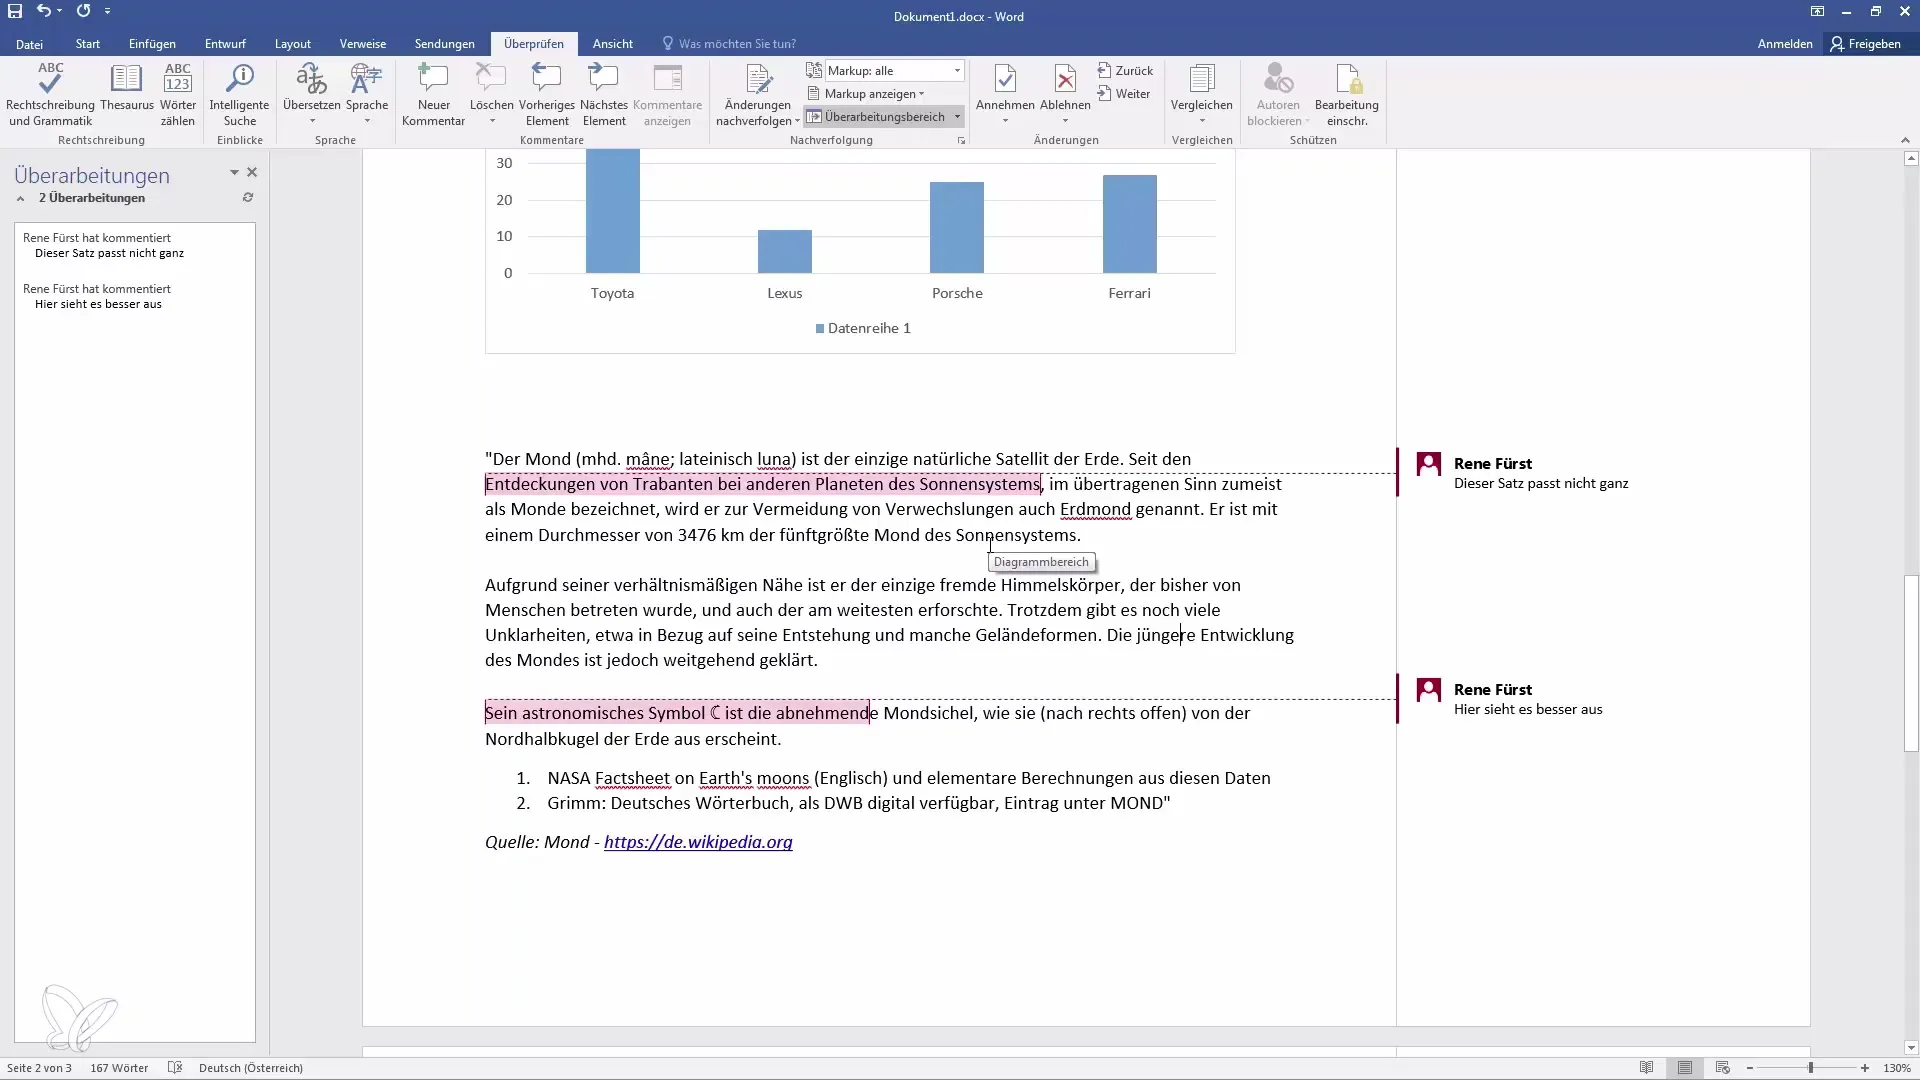Switch to the Verweise tab
The height and width of the screenshot is (1080, 1920).
click(x=363, y=44)
